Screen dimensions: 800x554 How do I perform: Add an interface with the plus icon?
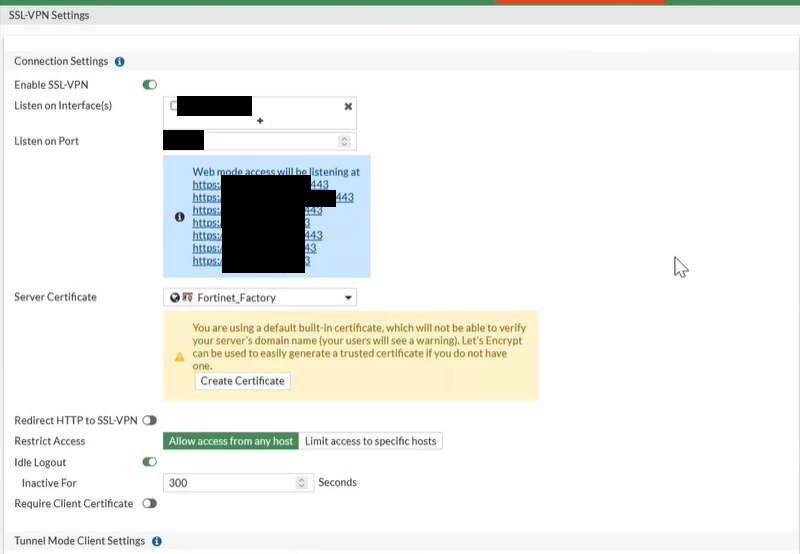[x=260, y=121]
